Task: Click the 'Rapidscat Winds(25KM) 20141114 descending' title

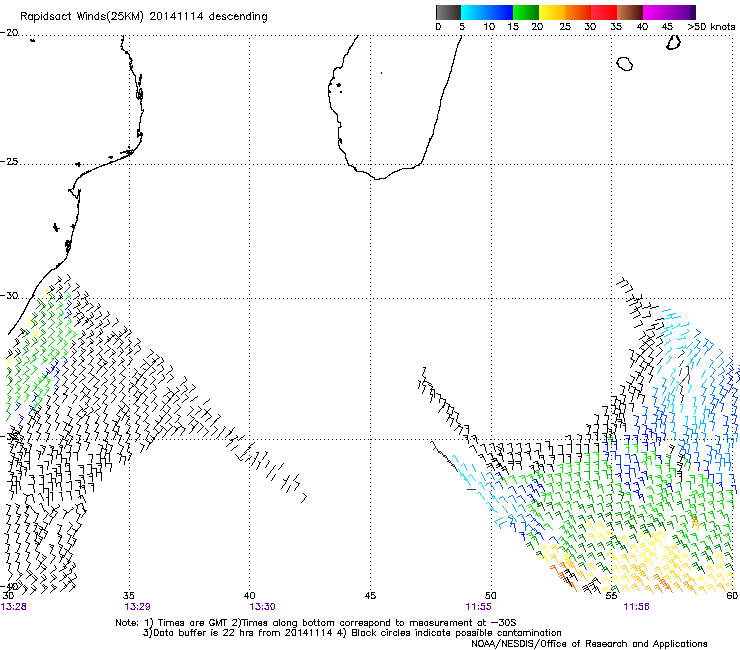Action: 144,17
